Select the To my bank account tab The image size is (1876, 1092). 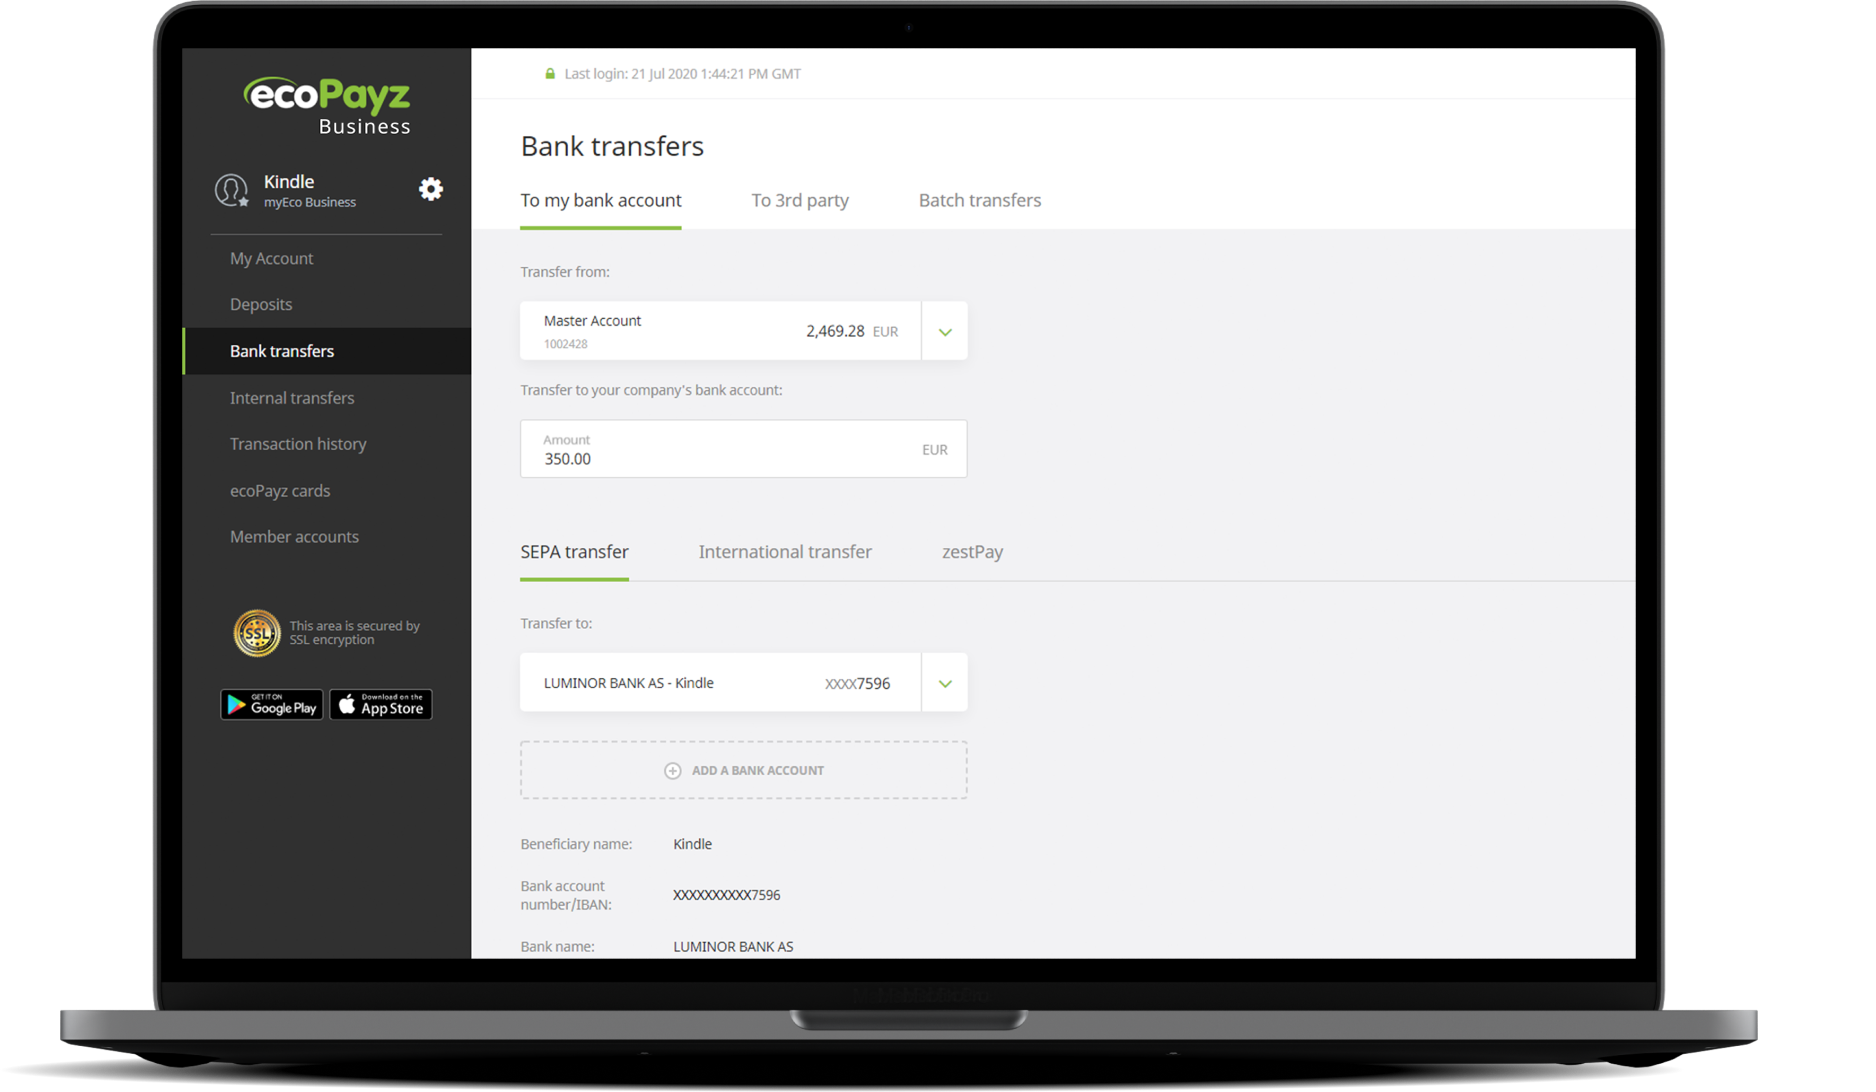point(601,200)
